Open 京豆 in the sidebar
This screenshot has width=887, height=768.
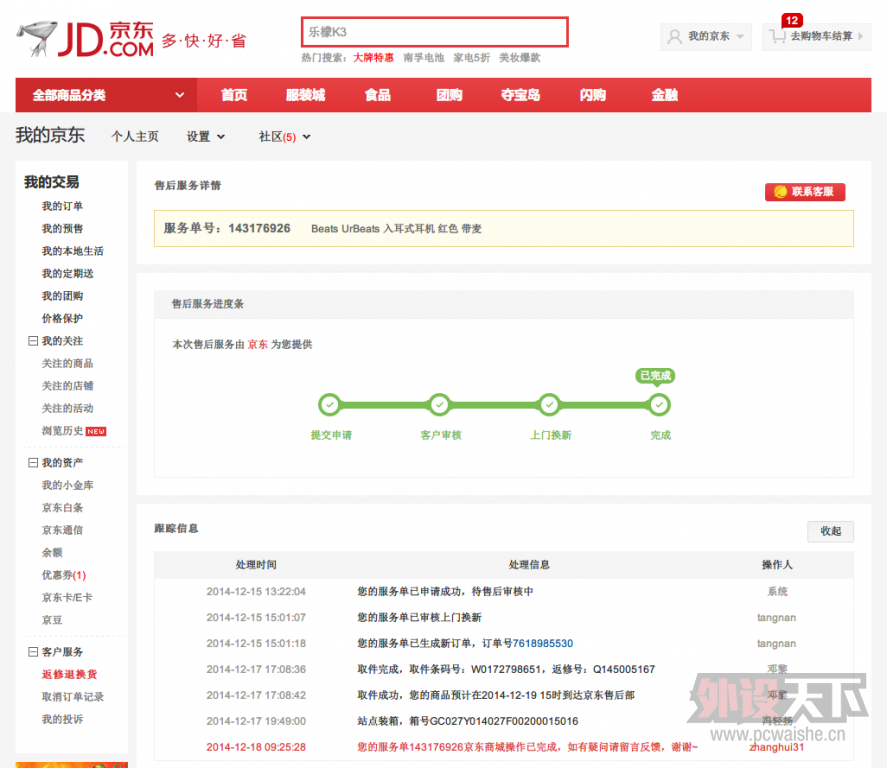click(x=52, y=620)
